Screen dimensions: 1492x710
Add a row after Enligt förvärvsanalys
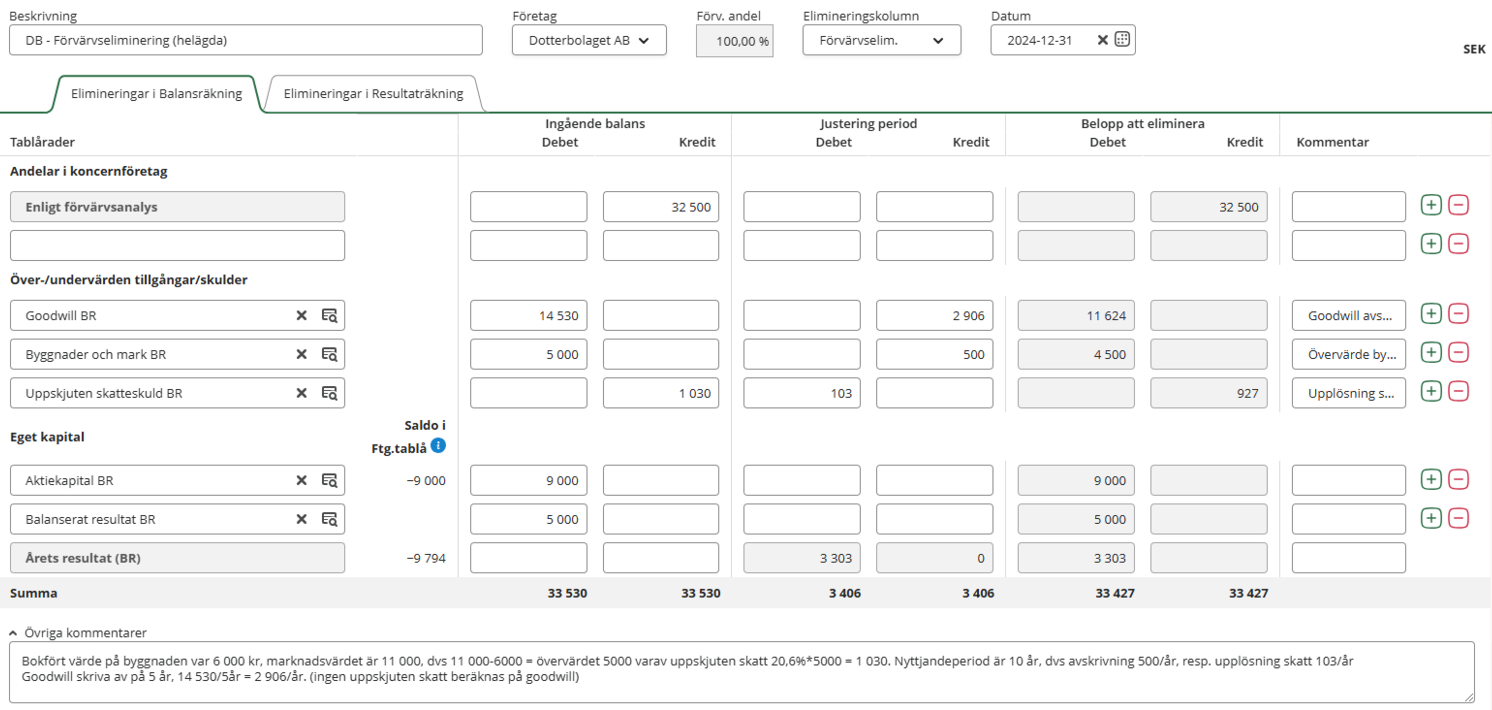(1431, 206)
